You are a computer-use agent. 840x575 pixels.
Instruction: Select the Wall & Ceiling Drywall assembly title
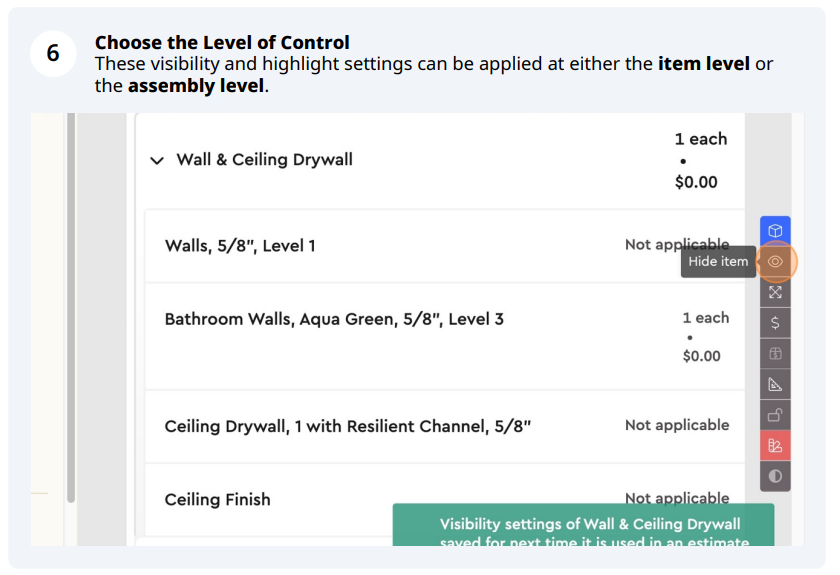click(x=265, y=160)
